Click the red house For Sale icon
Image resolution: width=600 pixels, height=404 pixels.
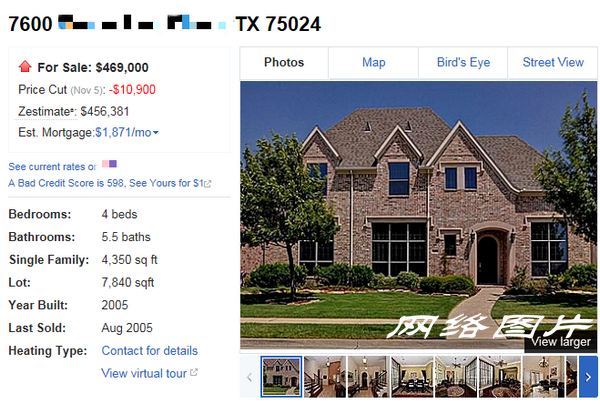(25, 67)
